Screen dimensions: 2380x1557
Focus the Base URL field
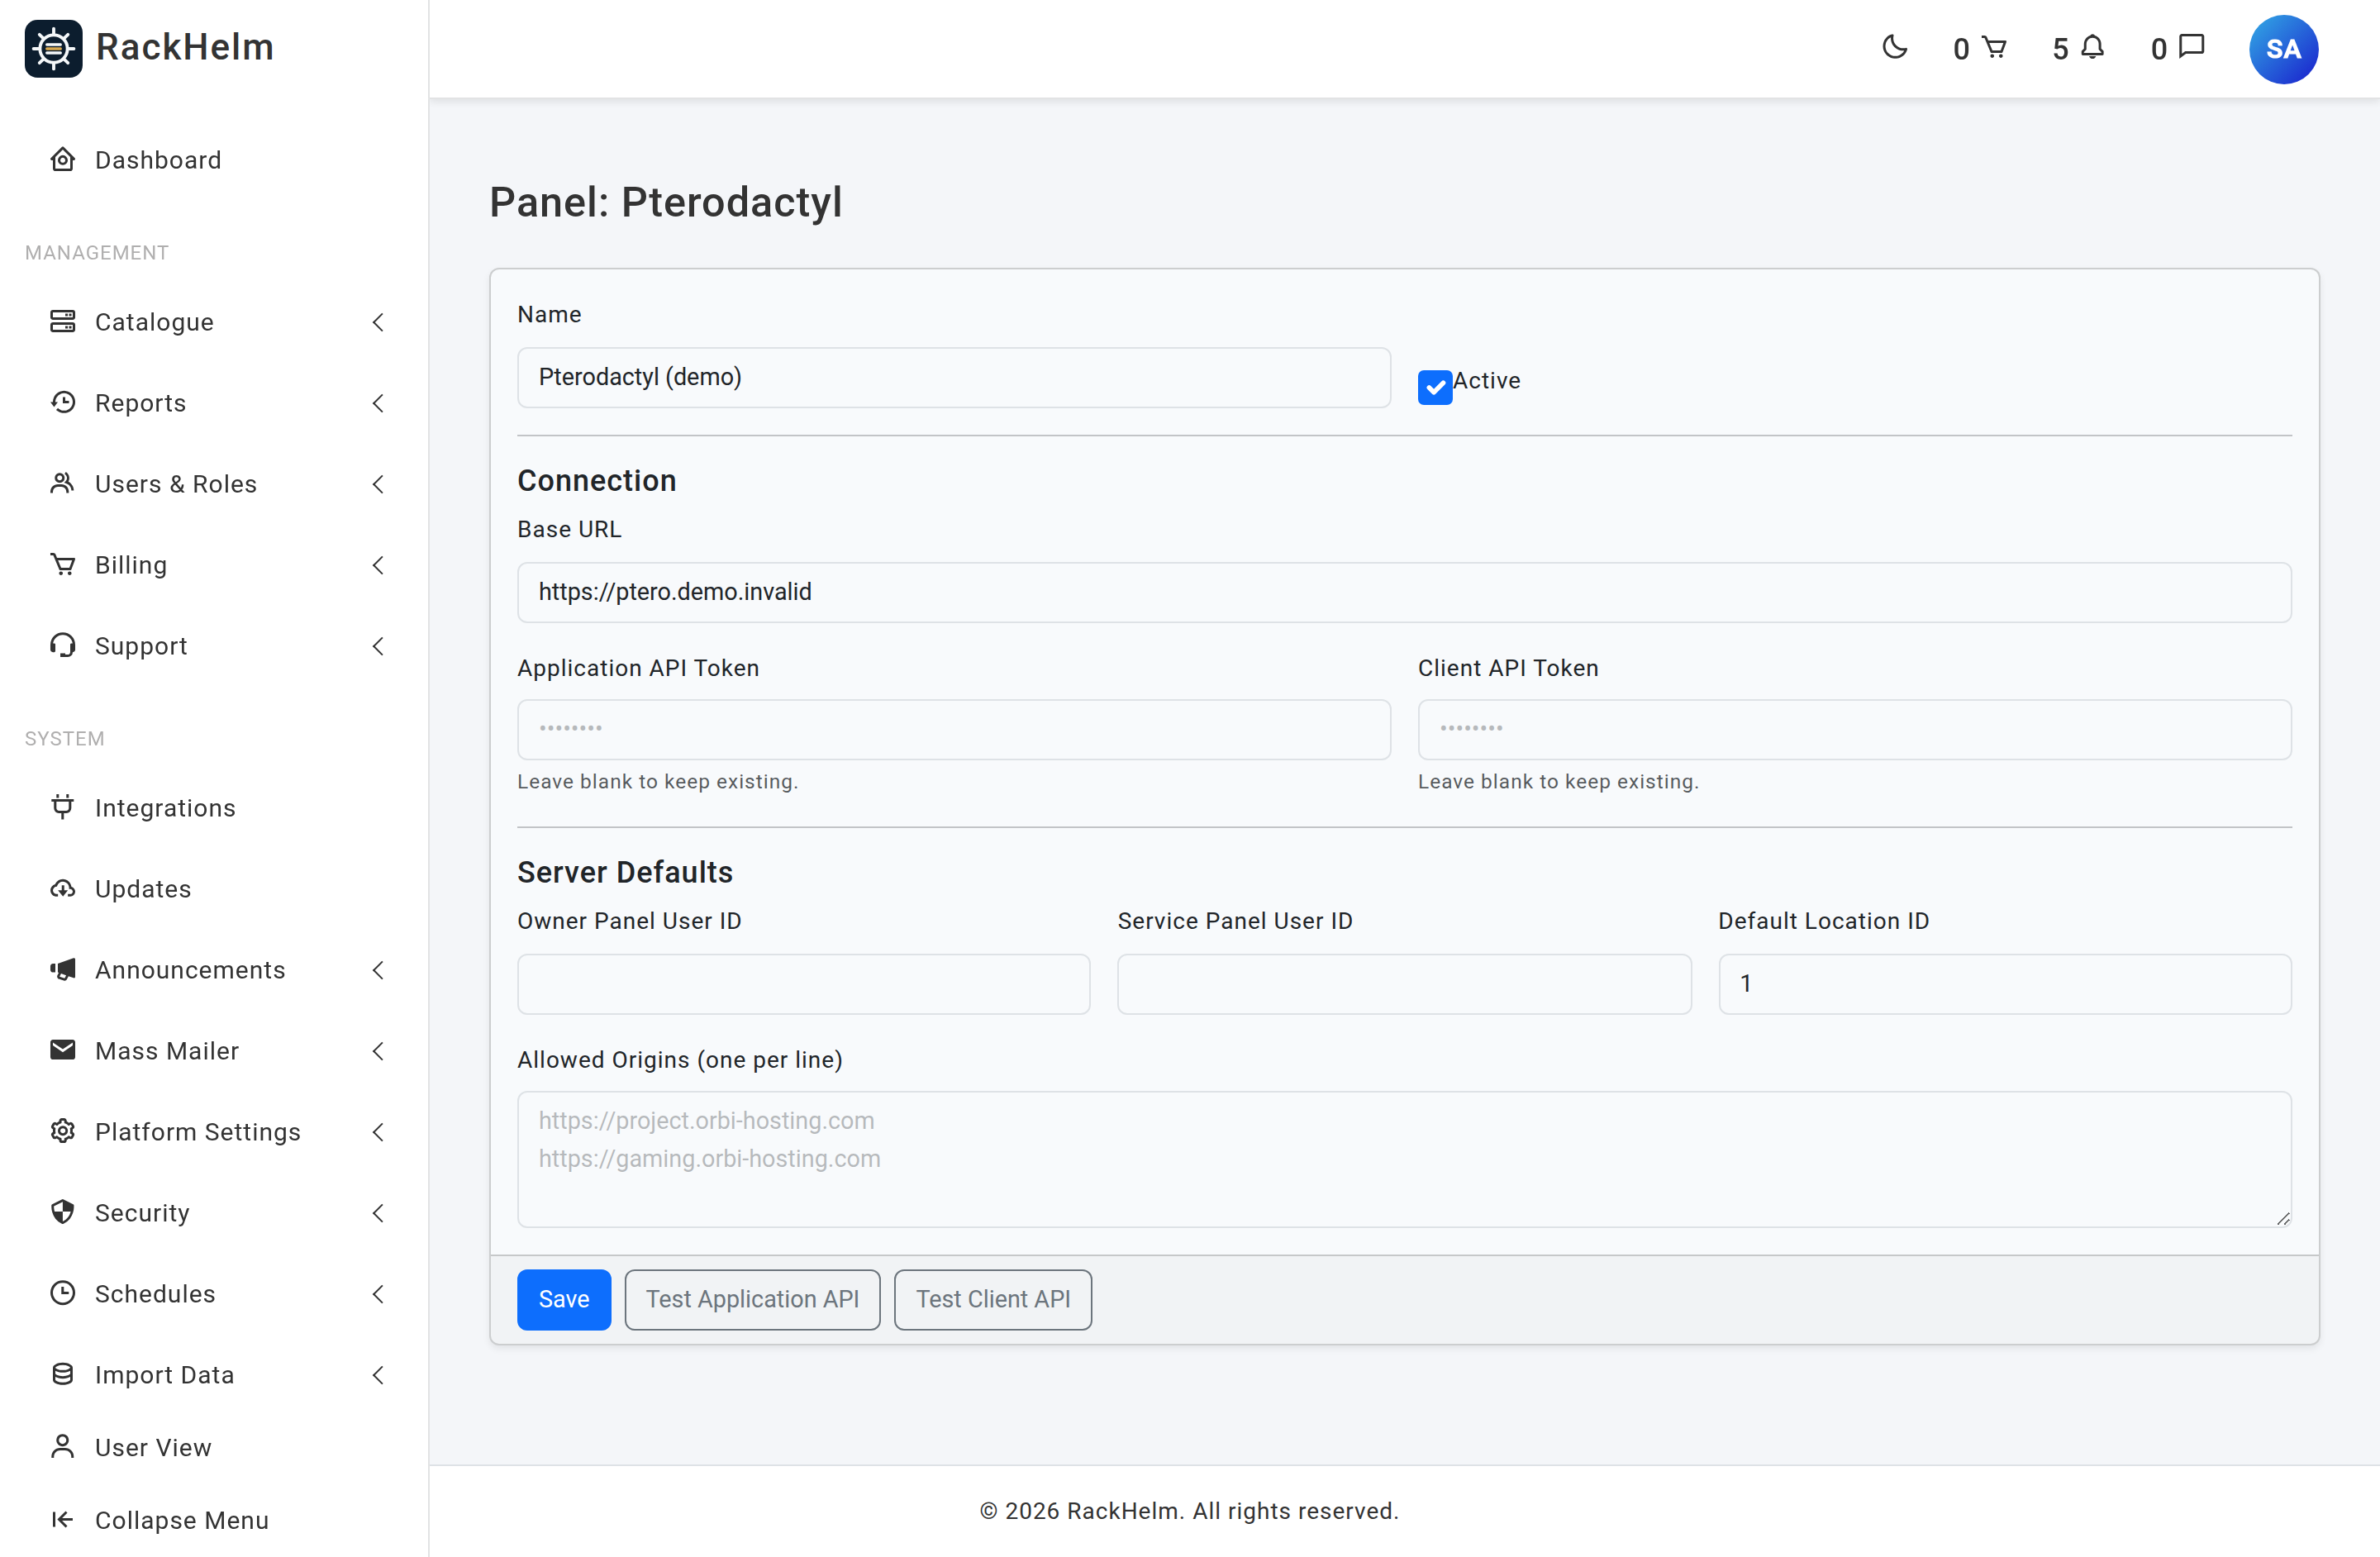[1404, 592]
